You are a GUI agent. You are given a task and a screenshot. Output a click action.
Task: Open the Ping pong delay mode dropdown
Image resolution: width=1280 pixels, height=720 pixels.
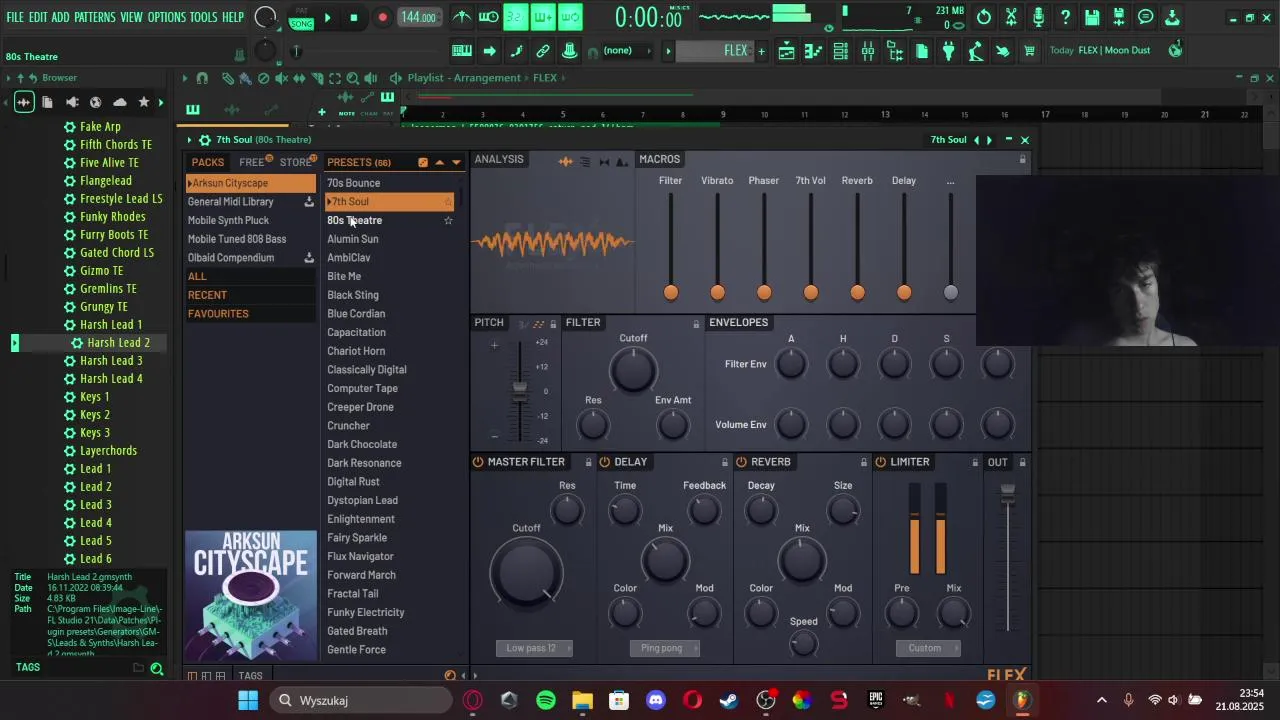665,648
